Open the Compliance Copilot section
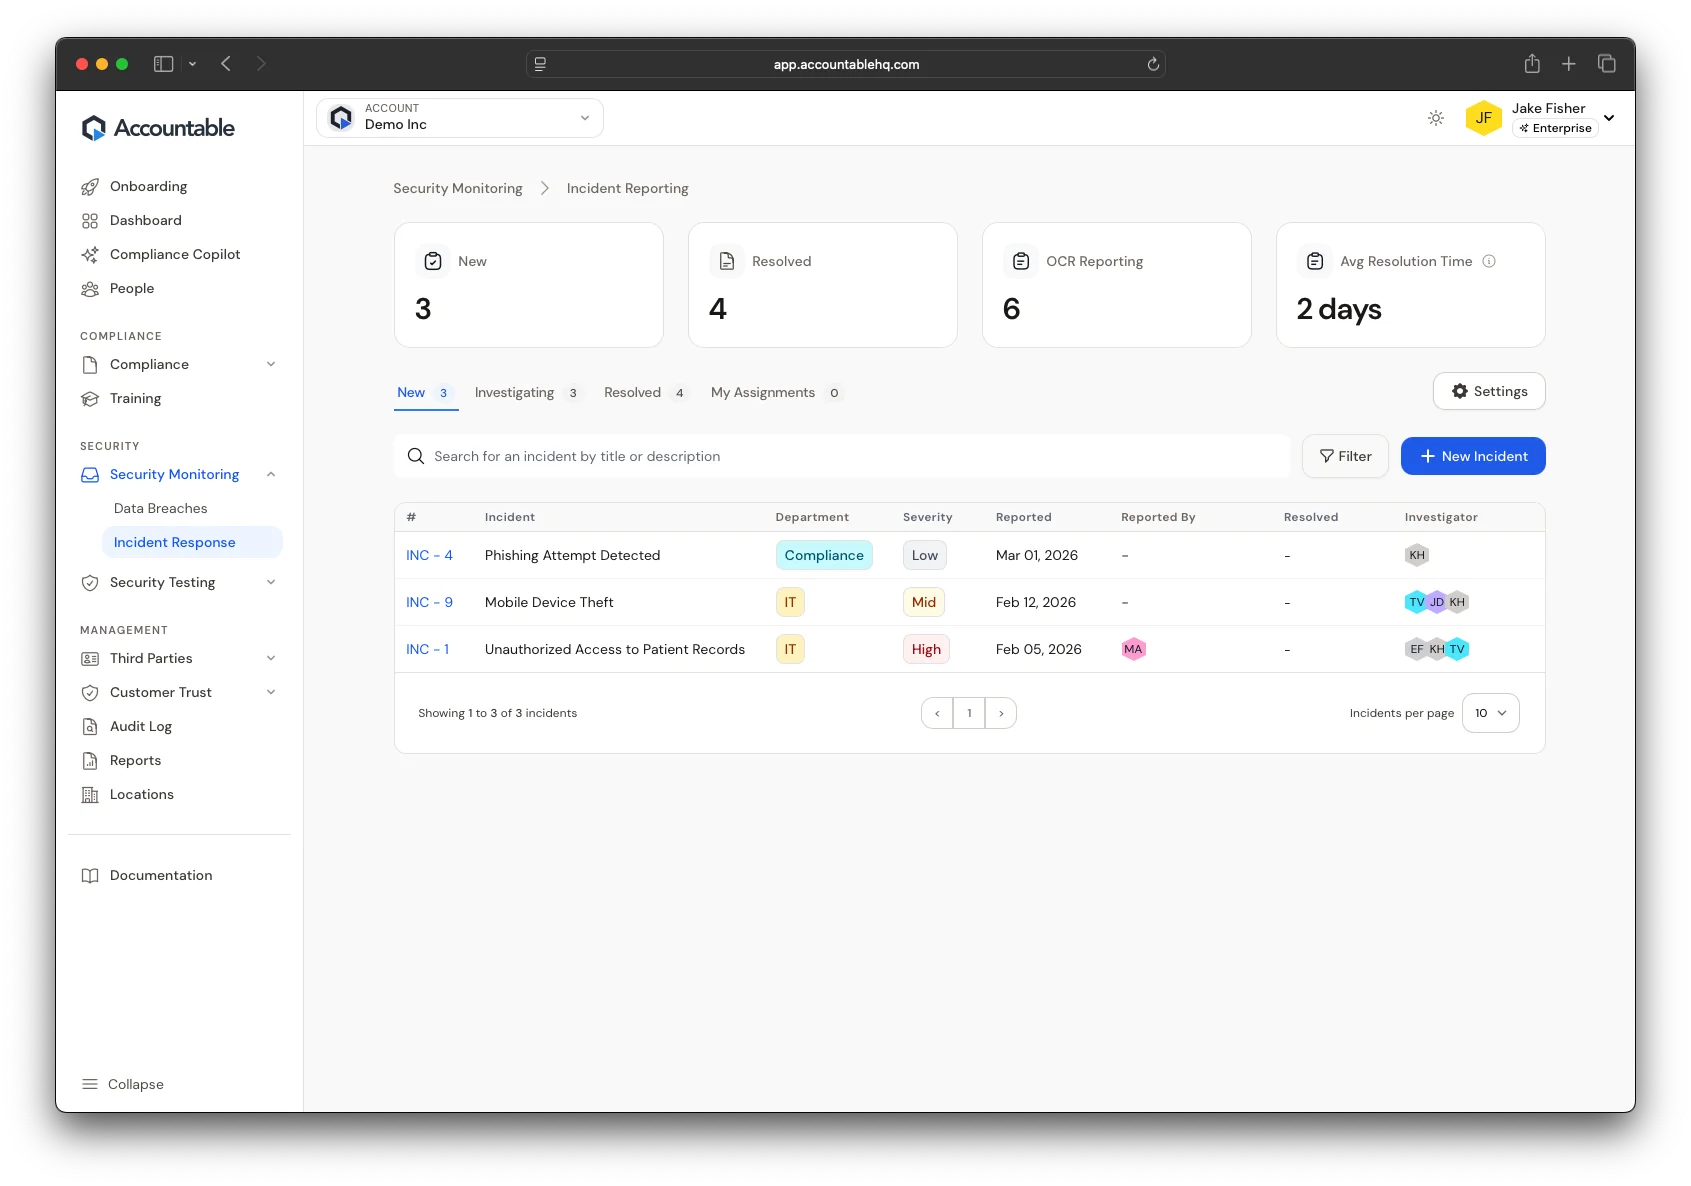 [174, 254]
